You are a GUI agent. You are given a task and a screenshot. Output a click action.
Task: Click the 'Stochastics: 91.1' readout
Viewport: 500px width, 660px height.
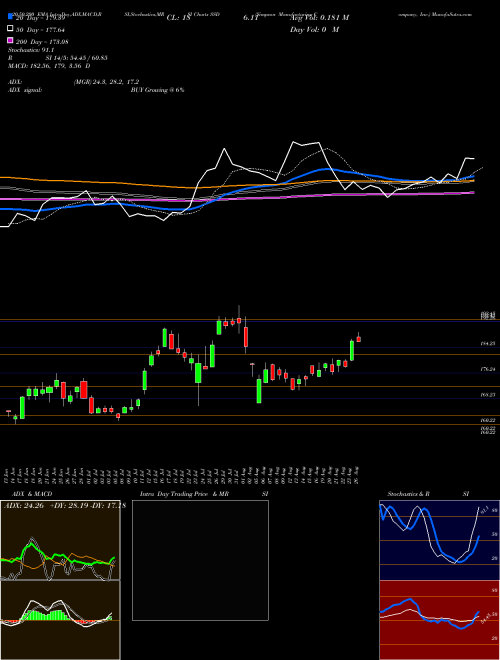tap(31, 50)
